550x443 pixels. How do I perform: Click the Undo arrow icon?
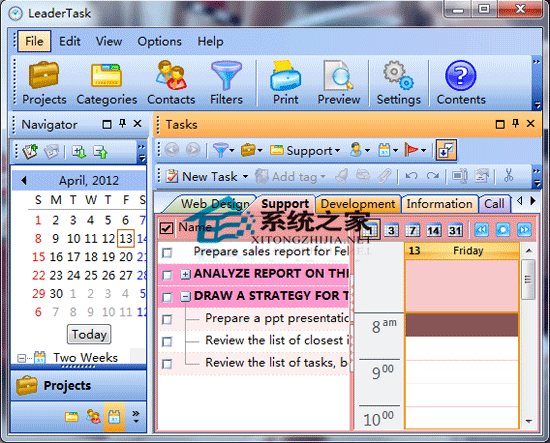(x=411, y=176)
